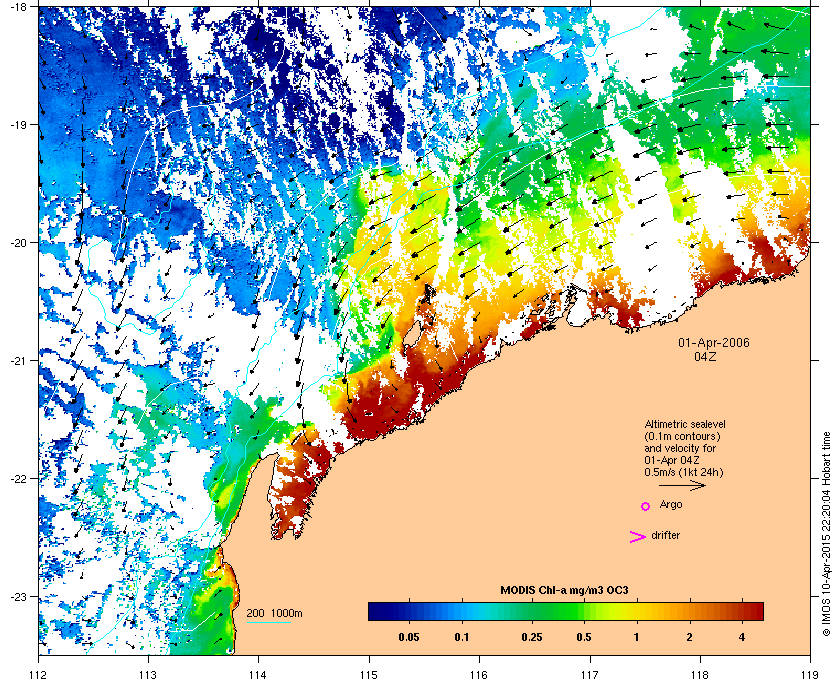840x680 pixels.
Task: Click the '200 1000m' depth label
Action: click(274, 613)
